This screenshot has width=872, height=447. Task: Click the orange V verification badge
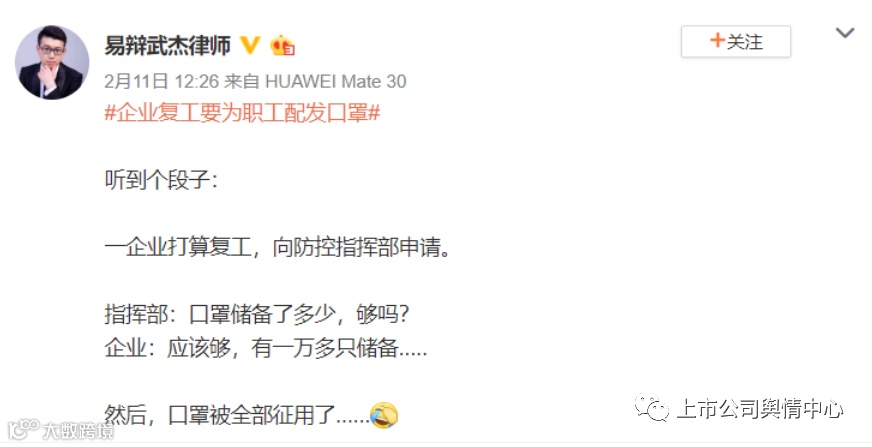point(250,45)
